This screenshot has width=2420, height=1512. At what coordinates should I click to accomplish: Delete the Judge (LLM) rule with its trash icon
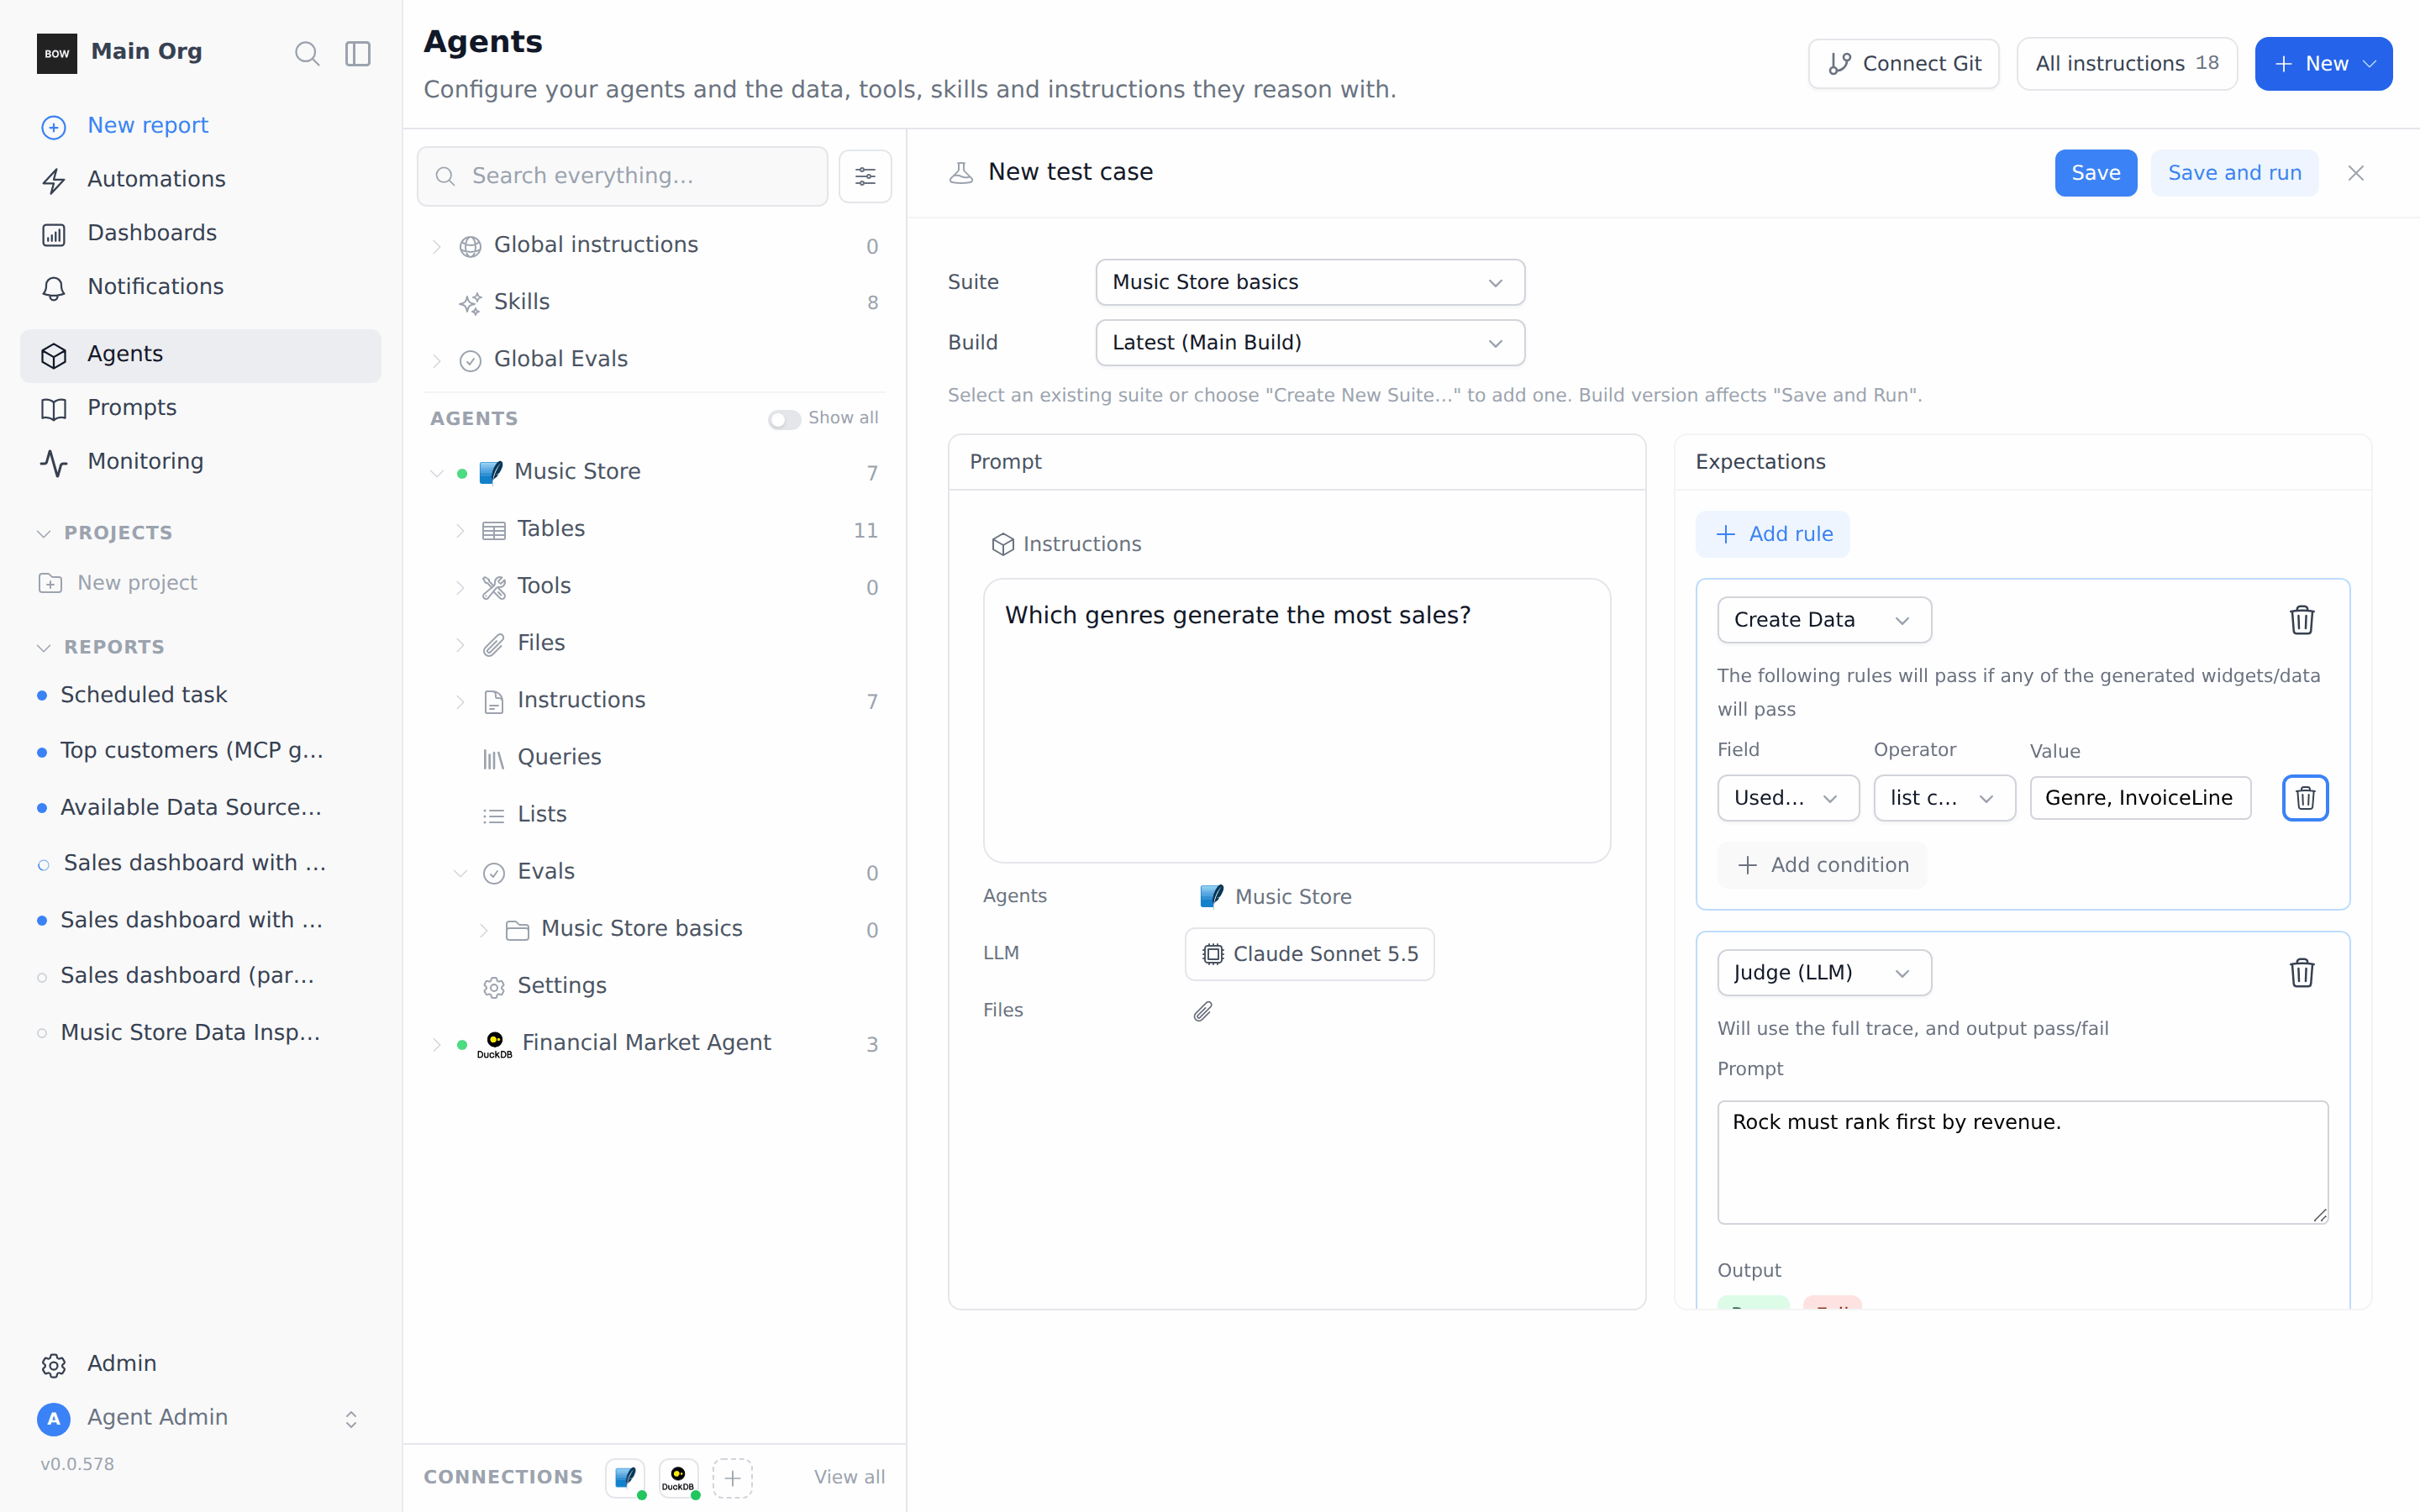click(2302, 973)
